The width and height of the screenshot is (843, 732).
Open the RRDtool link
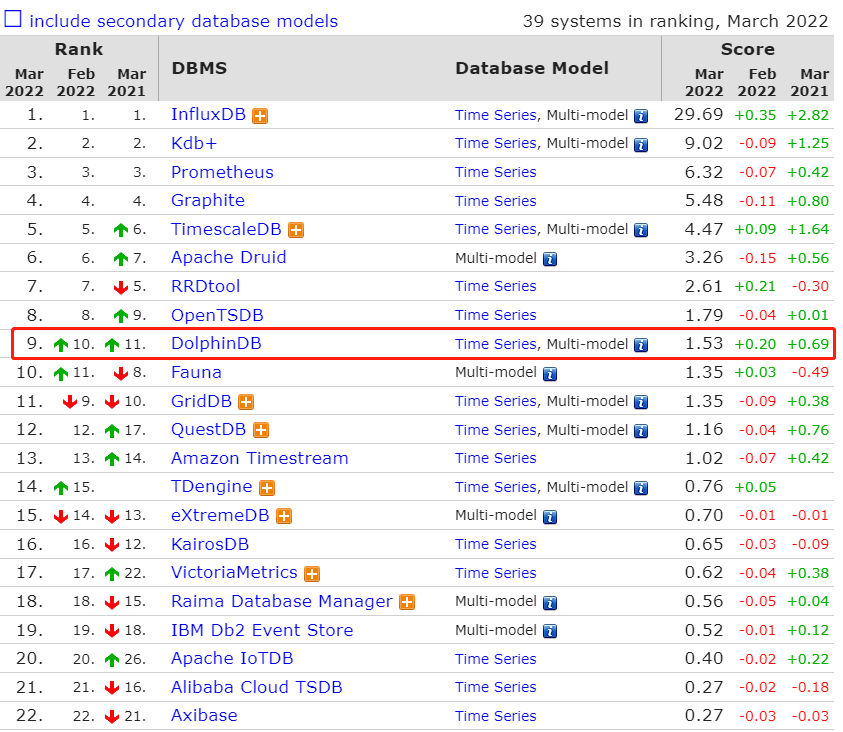click(x=205, y=286)
